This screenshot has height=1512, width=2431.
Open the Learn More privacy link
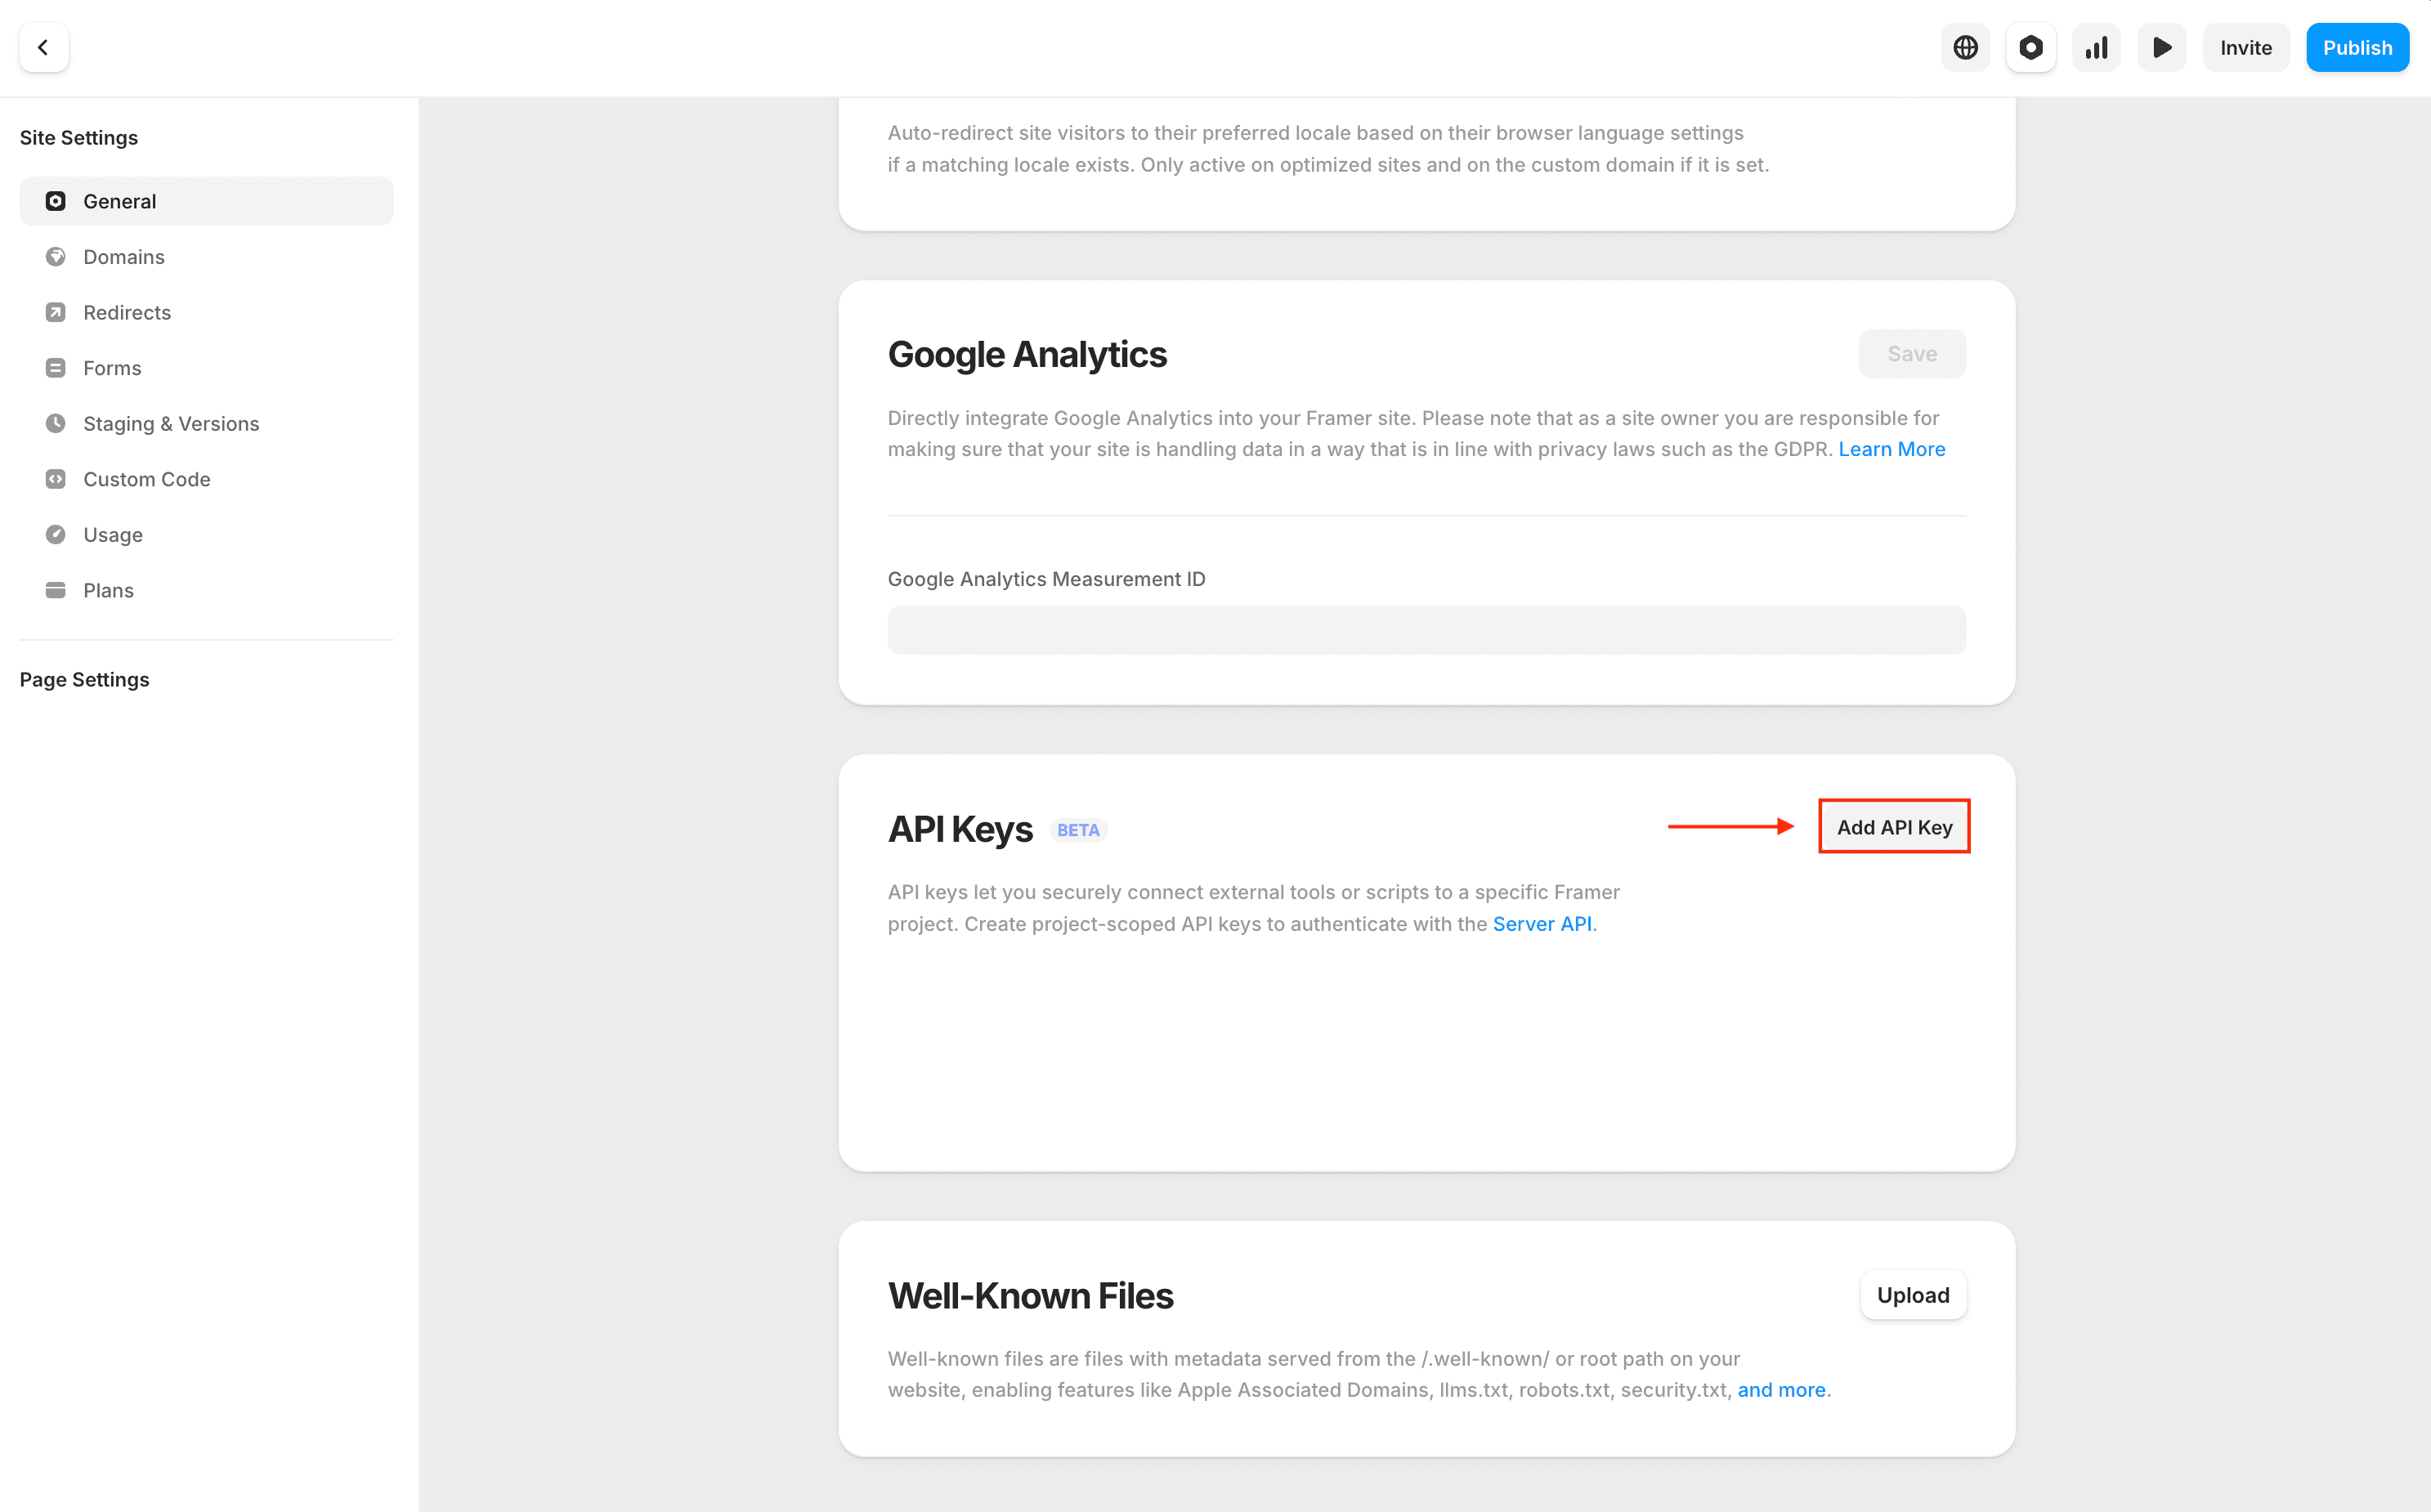(x=1891, y=448)
